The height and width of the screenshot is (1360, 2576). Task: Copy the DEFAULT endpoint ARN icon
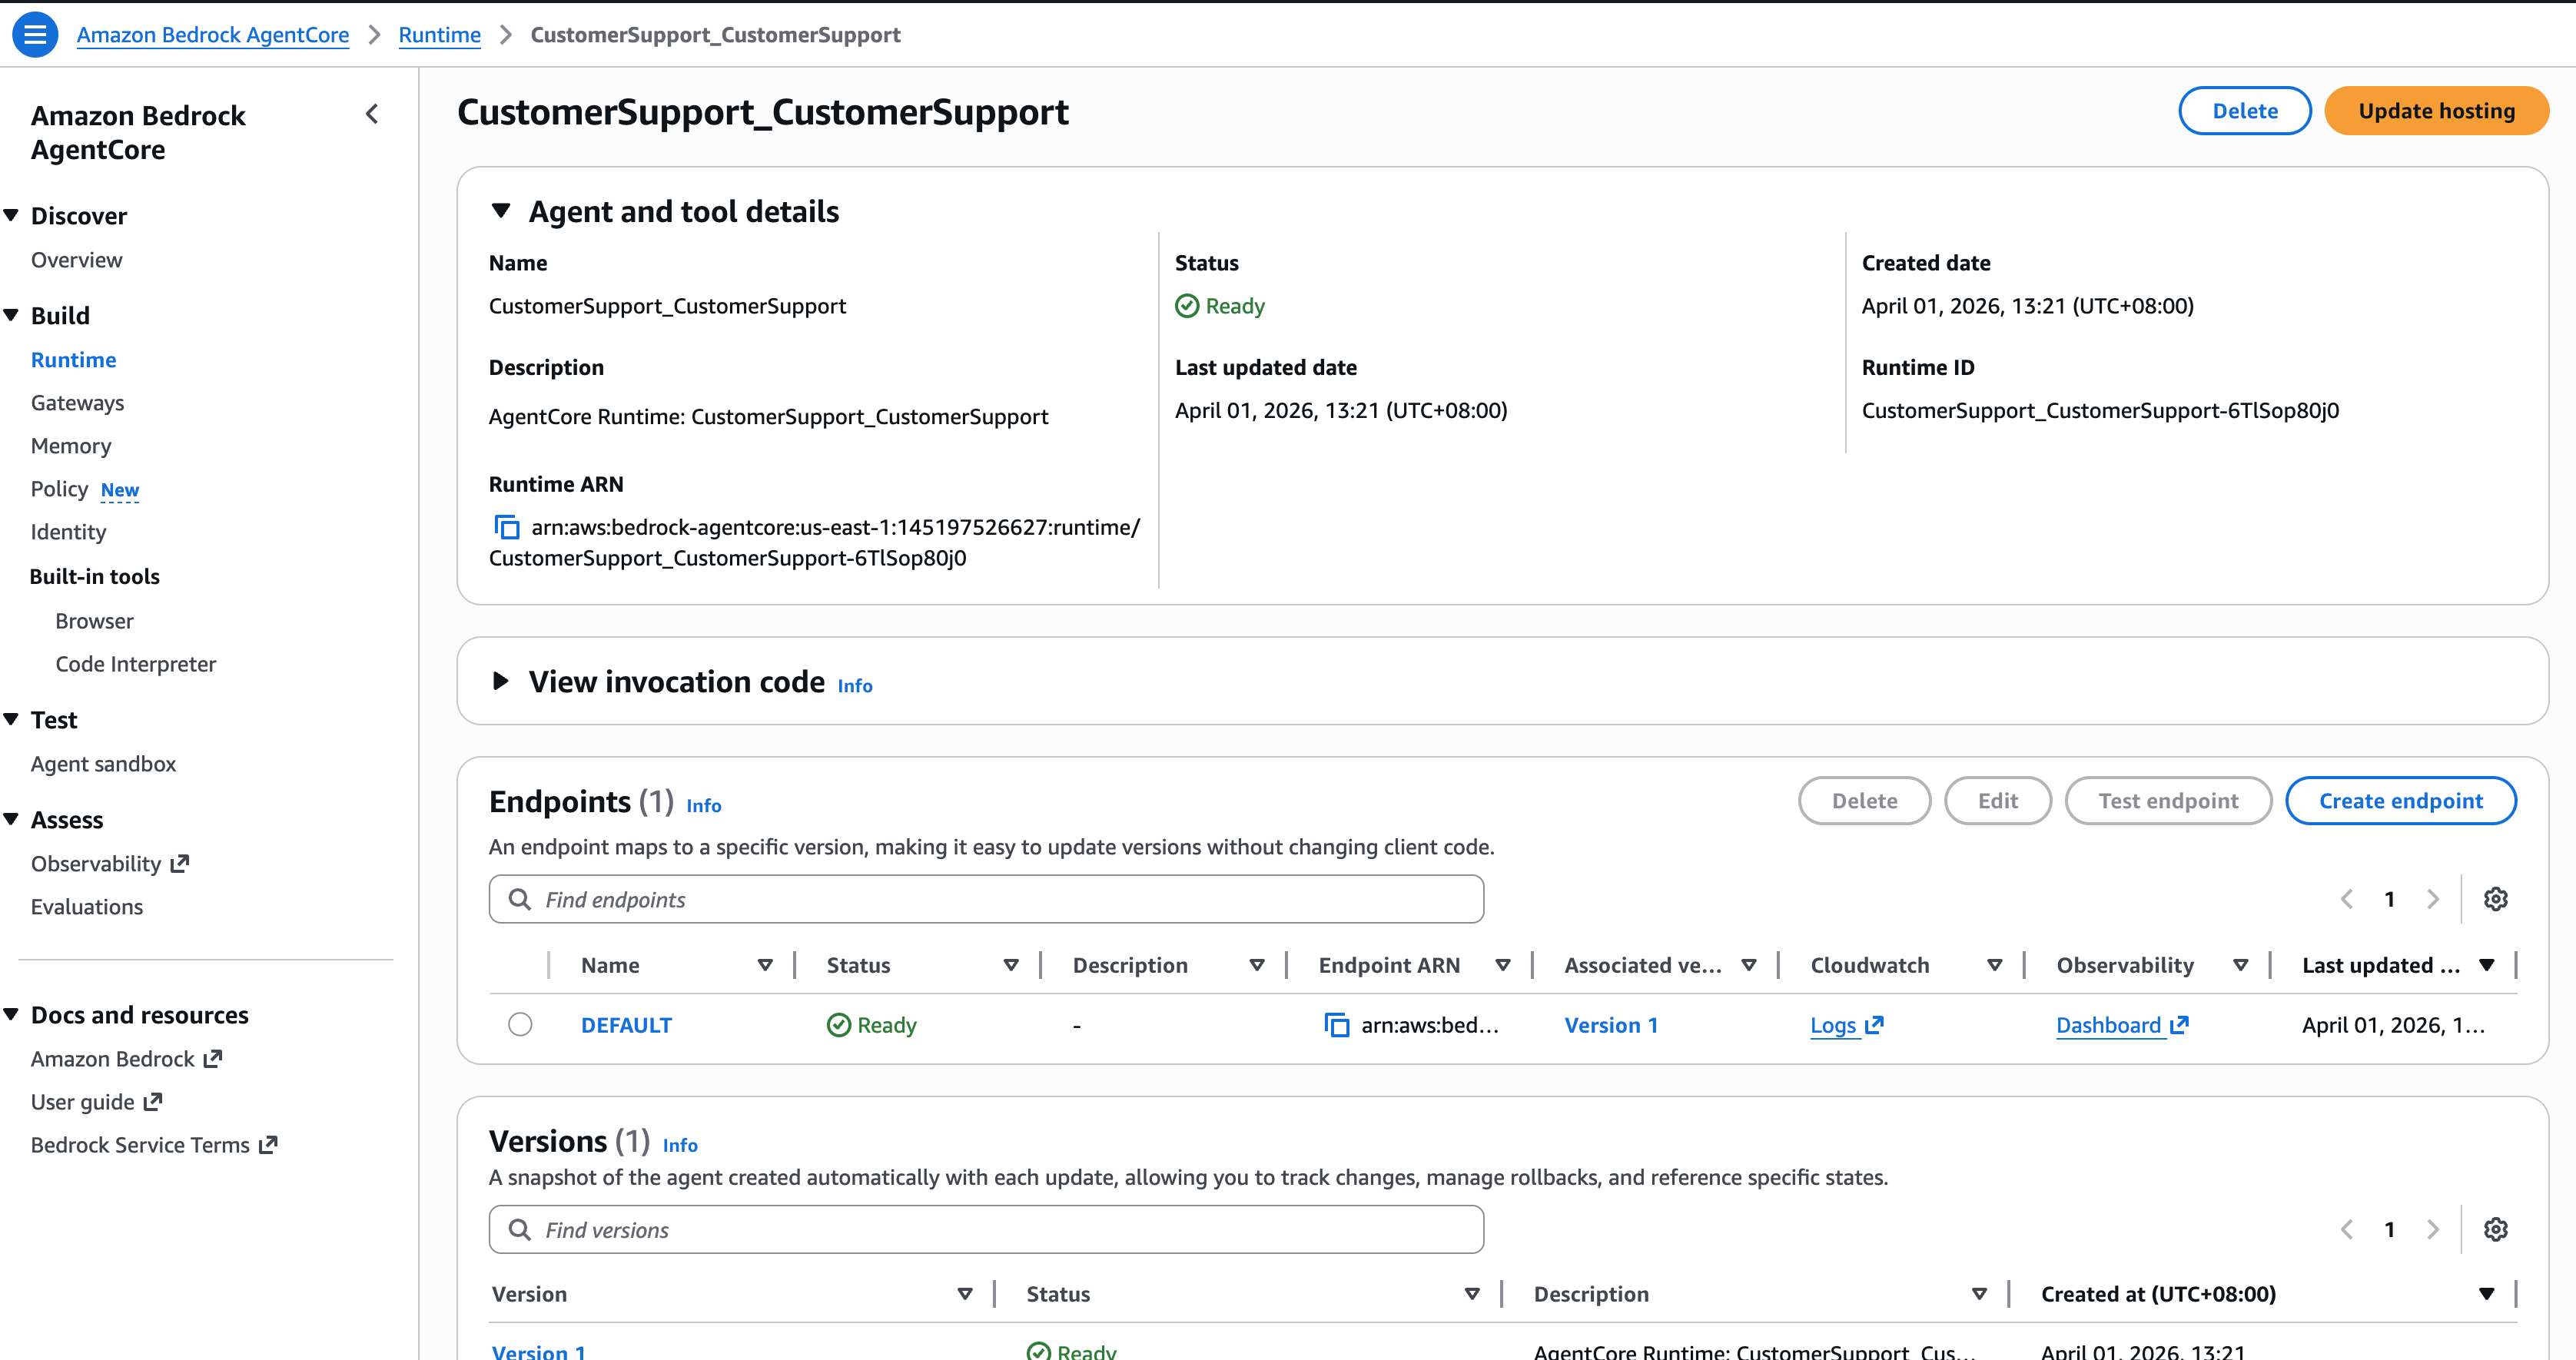tap(1336, 1025)
